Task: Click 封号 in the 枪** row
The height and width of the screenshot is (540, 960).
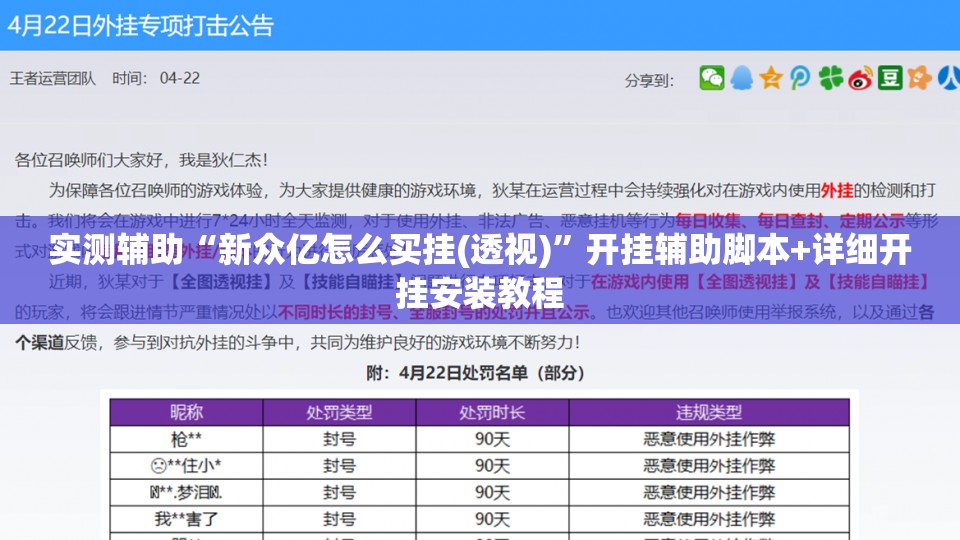Action: [x=339, y=439]
